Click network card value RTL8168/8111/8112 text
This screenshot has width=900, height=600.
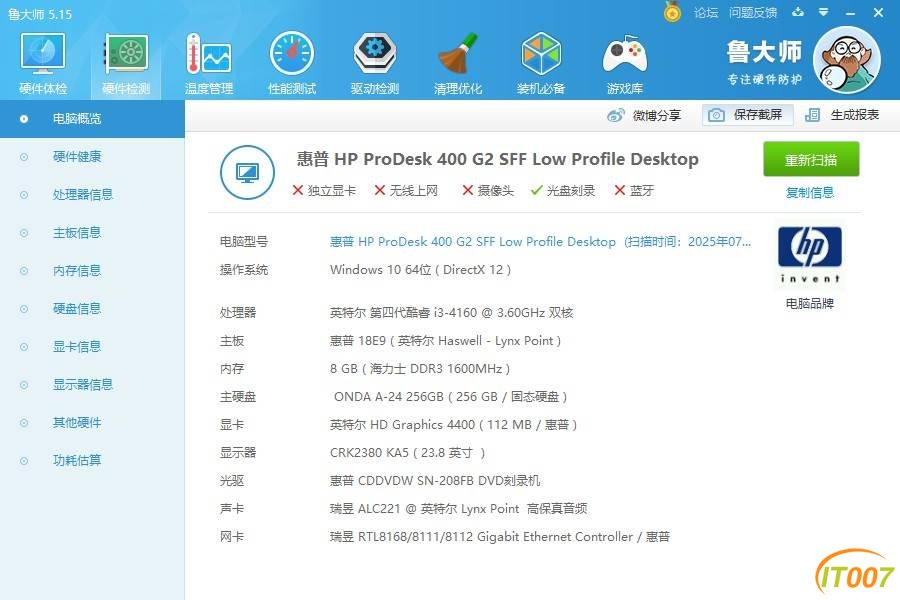point(500,537)
